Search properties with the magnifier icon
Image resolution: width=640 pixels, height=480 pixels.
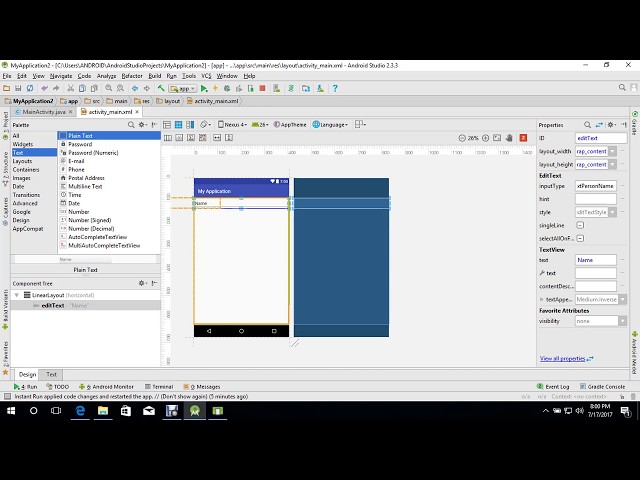click(587, 125)
